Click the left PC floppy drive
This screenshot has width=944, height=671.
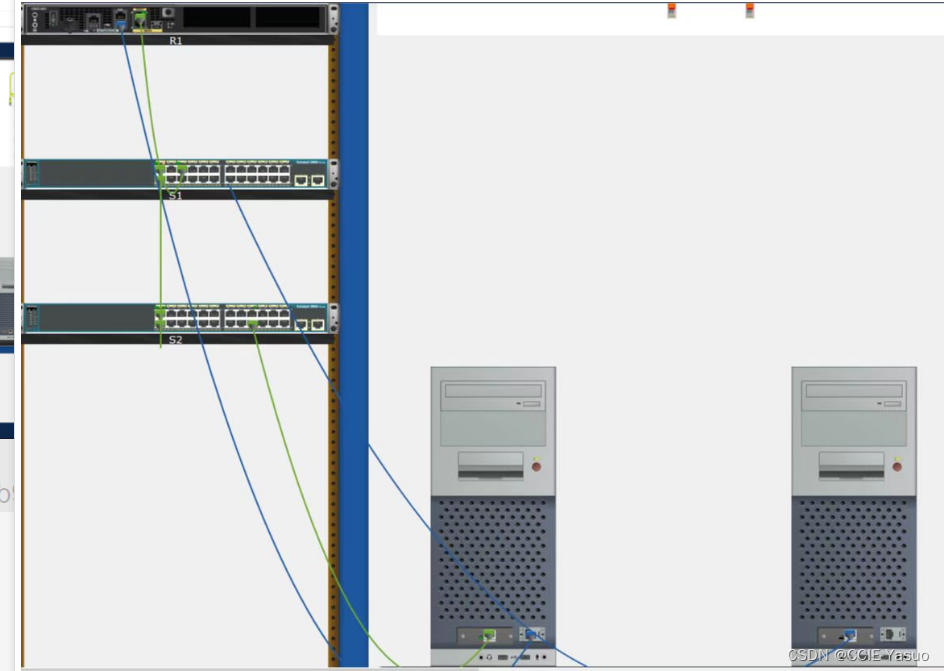coord(490,466)
